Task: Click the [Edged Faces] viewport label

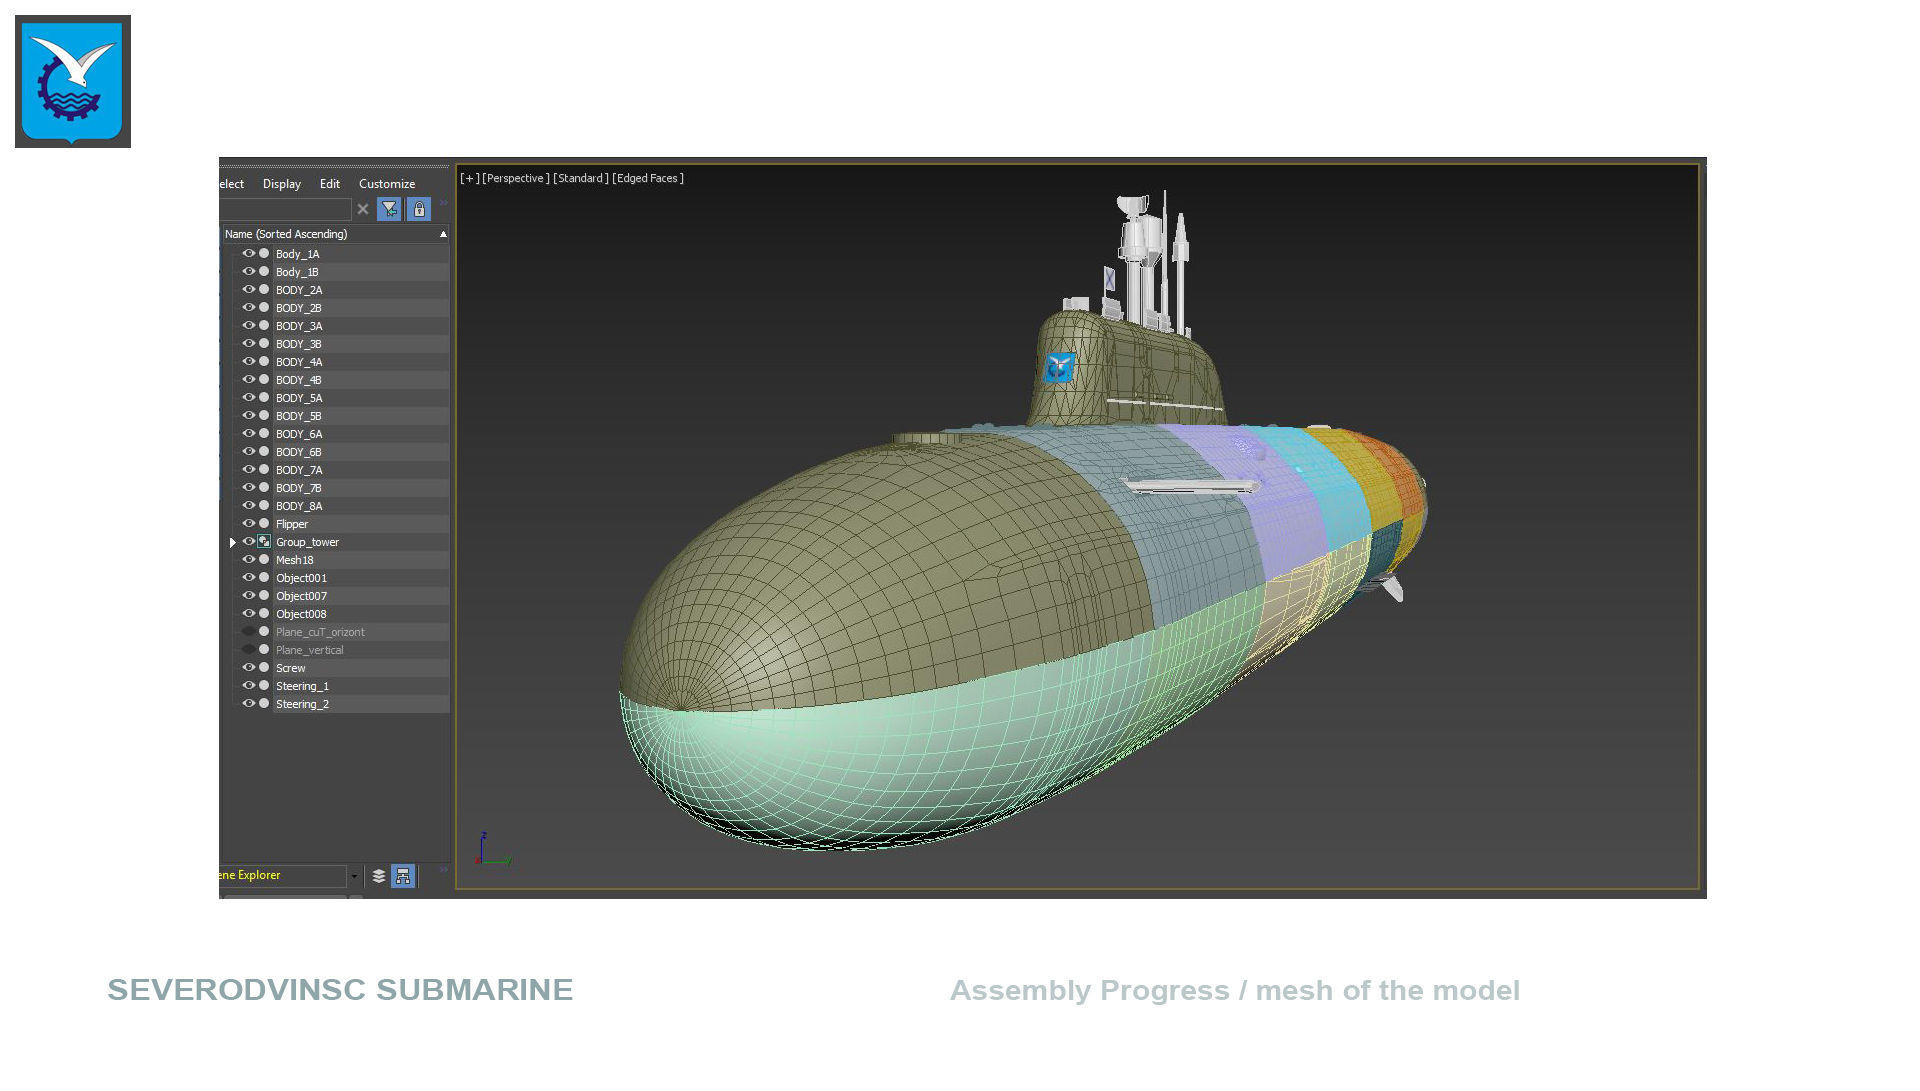Action: click(x=648, y=178)
